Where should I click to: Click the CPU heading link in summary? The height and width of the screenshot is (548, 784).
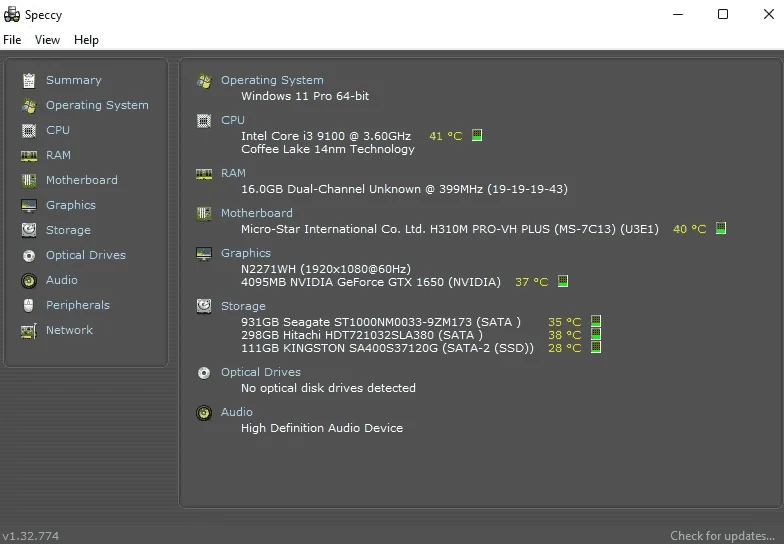232,120
